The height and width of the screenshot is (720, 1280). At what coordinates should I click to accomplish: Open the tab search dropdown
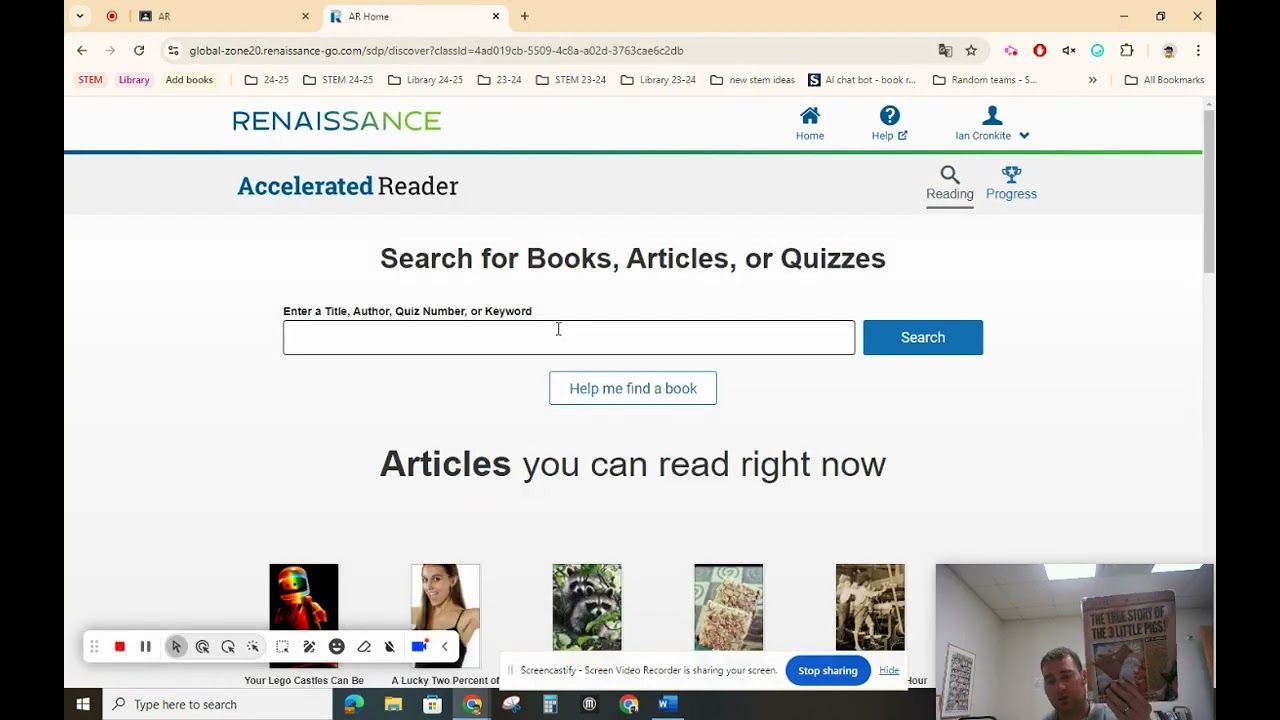[80, 16]
